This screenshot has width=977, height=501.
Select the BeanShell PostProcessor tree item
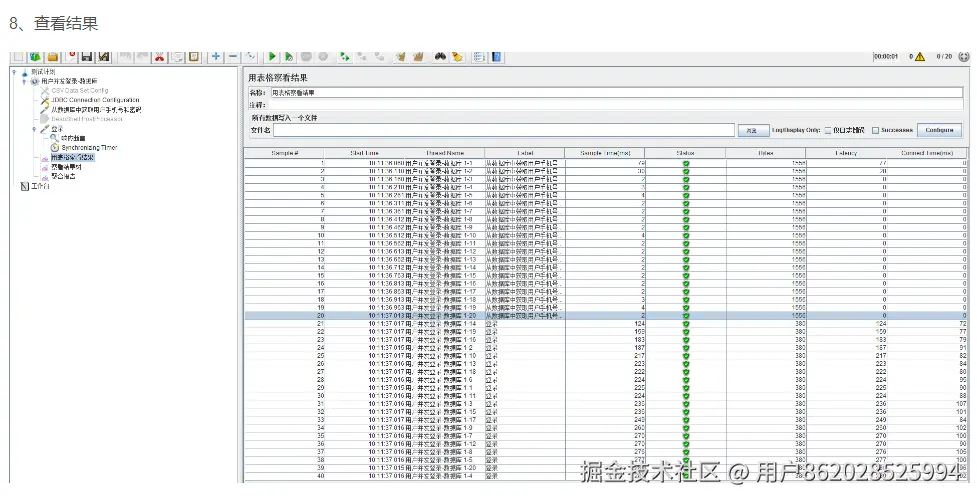[x=87, y=119]
